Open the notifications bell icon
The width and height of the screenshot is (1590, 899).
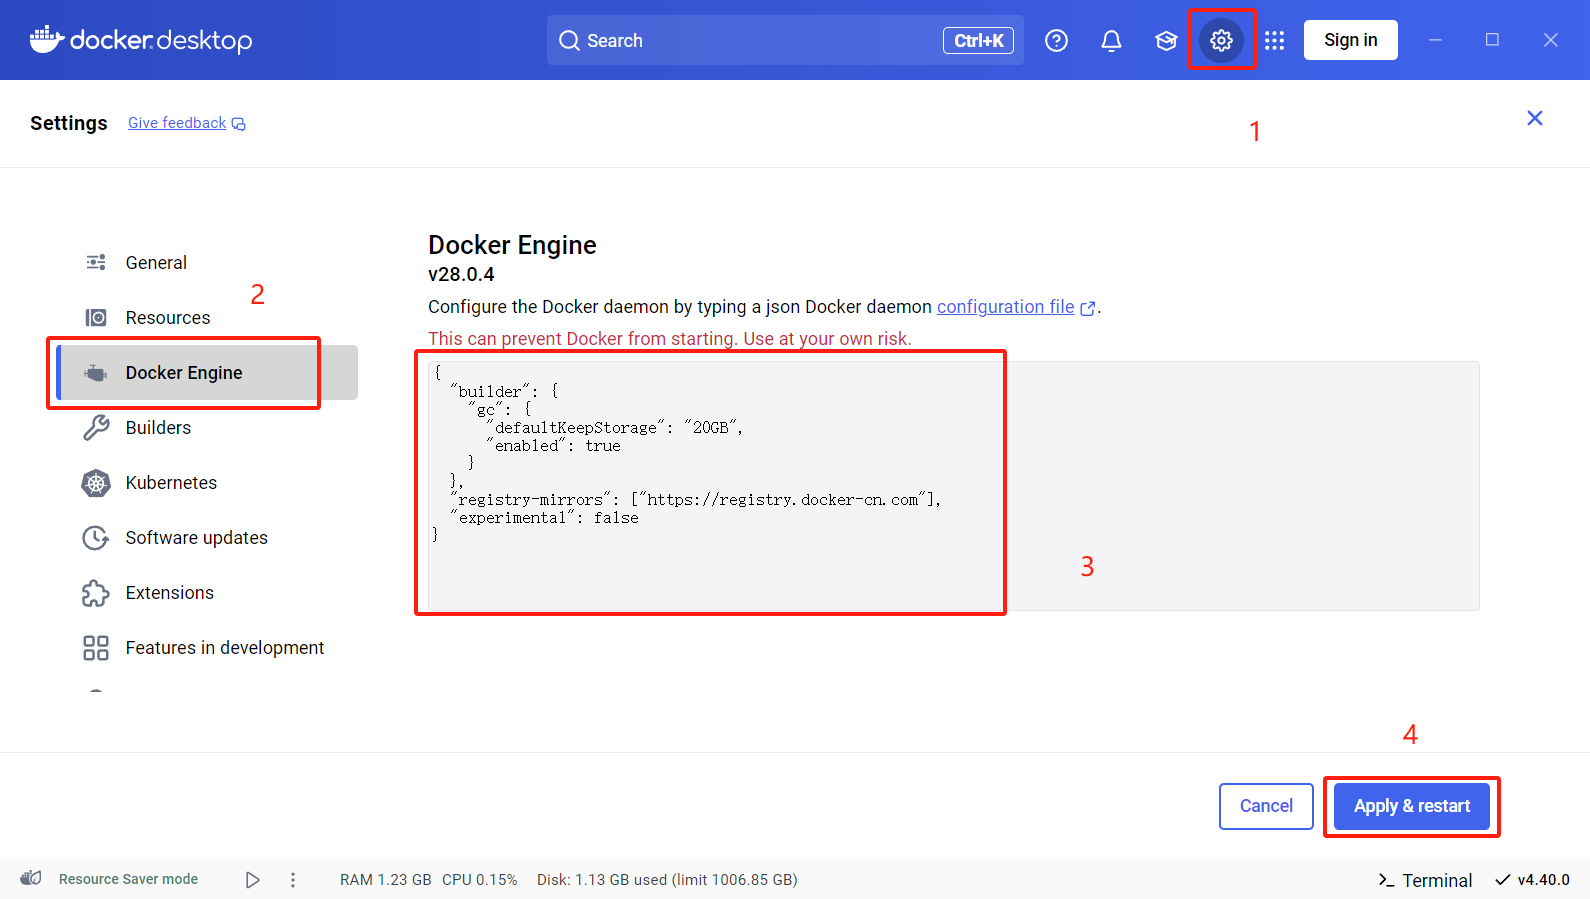tap(1111, 40)
